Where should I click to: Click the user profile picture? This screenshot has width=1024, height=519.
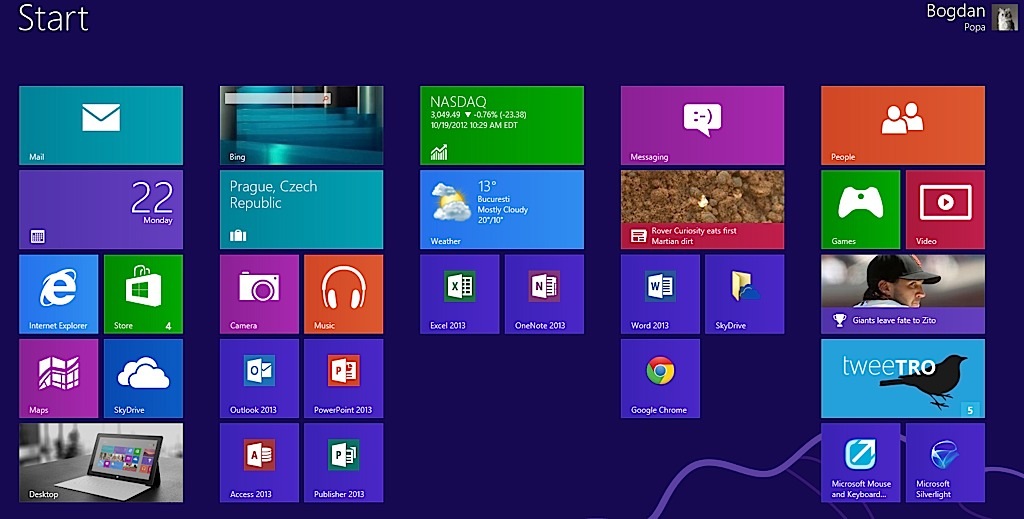pyautogui.click(x=1005, y=18)
